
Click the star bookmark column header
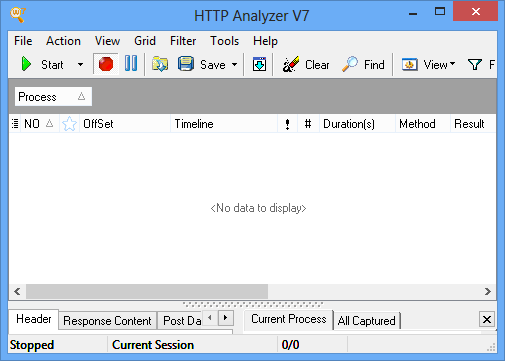(69, 124)
